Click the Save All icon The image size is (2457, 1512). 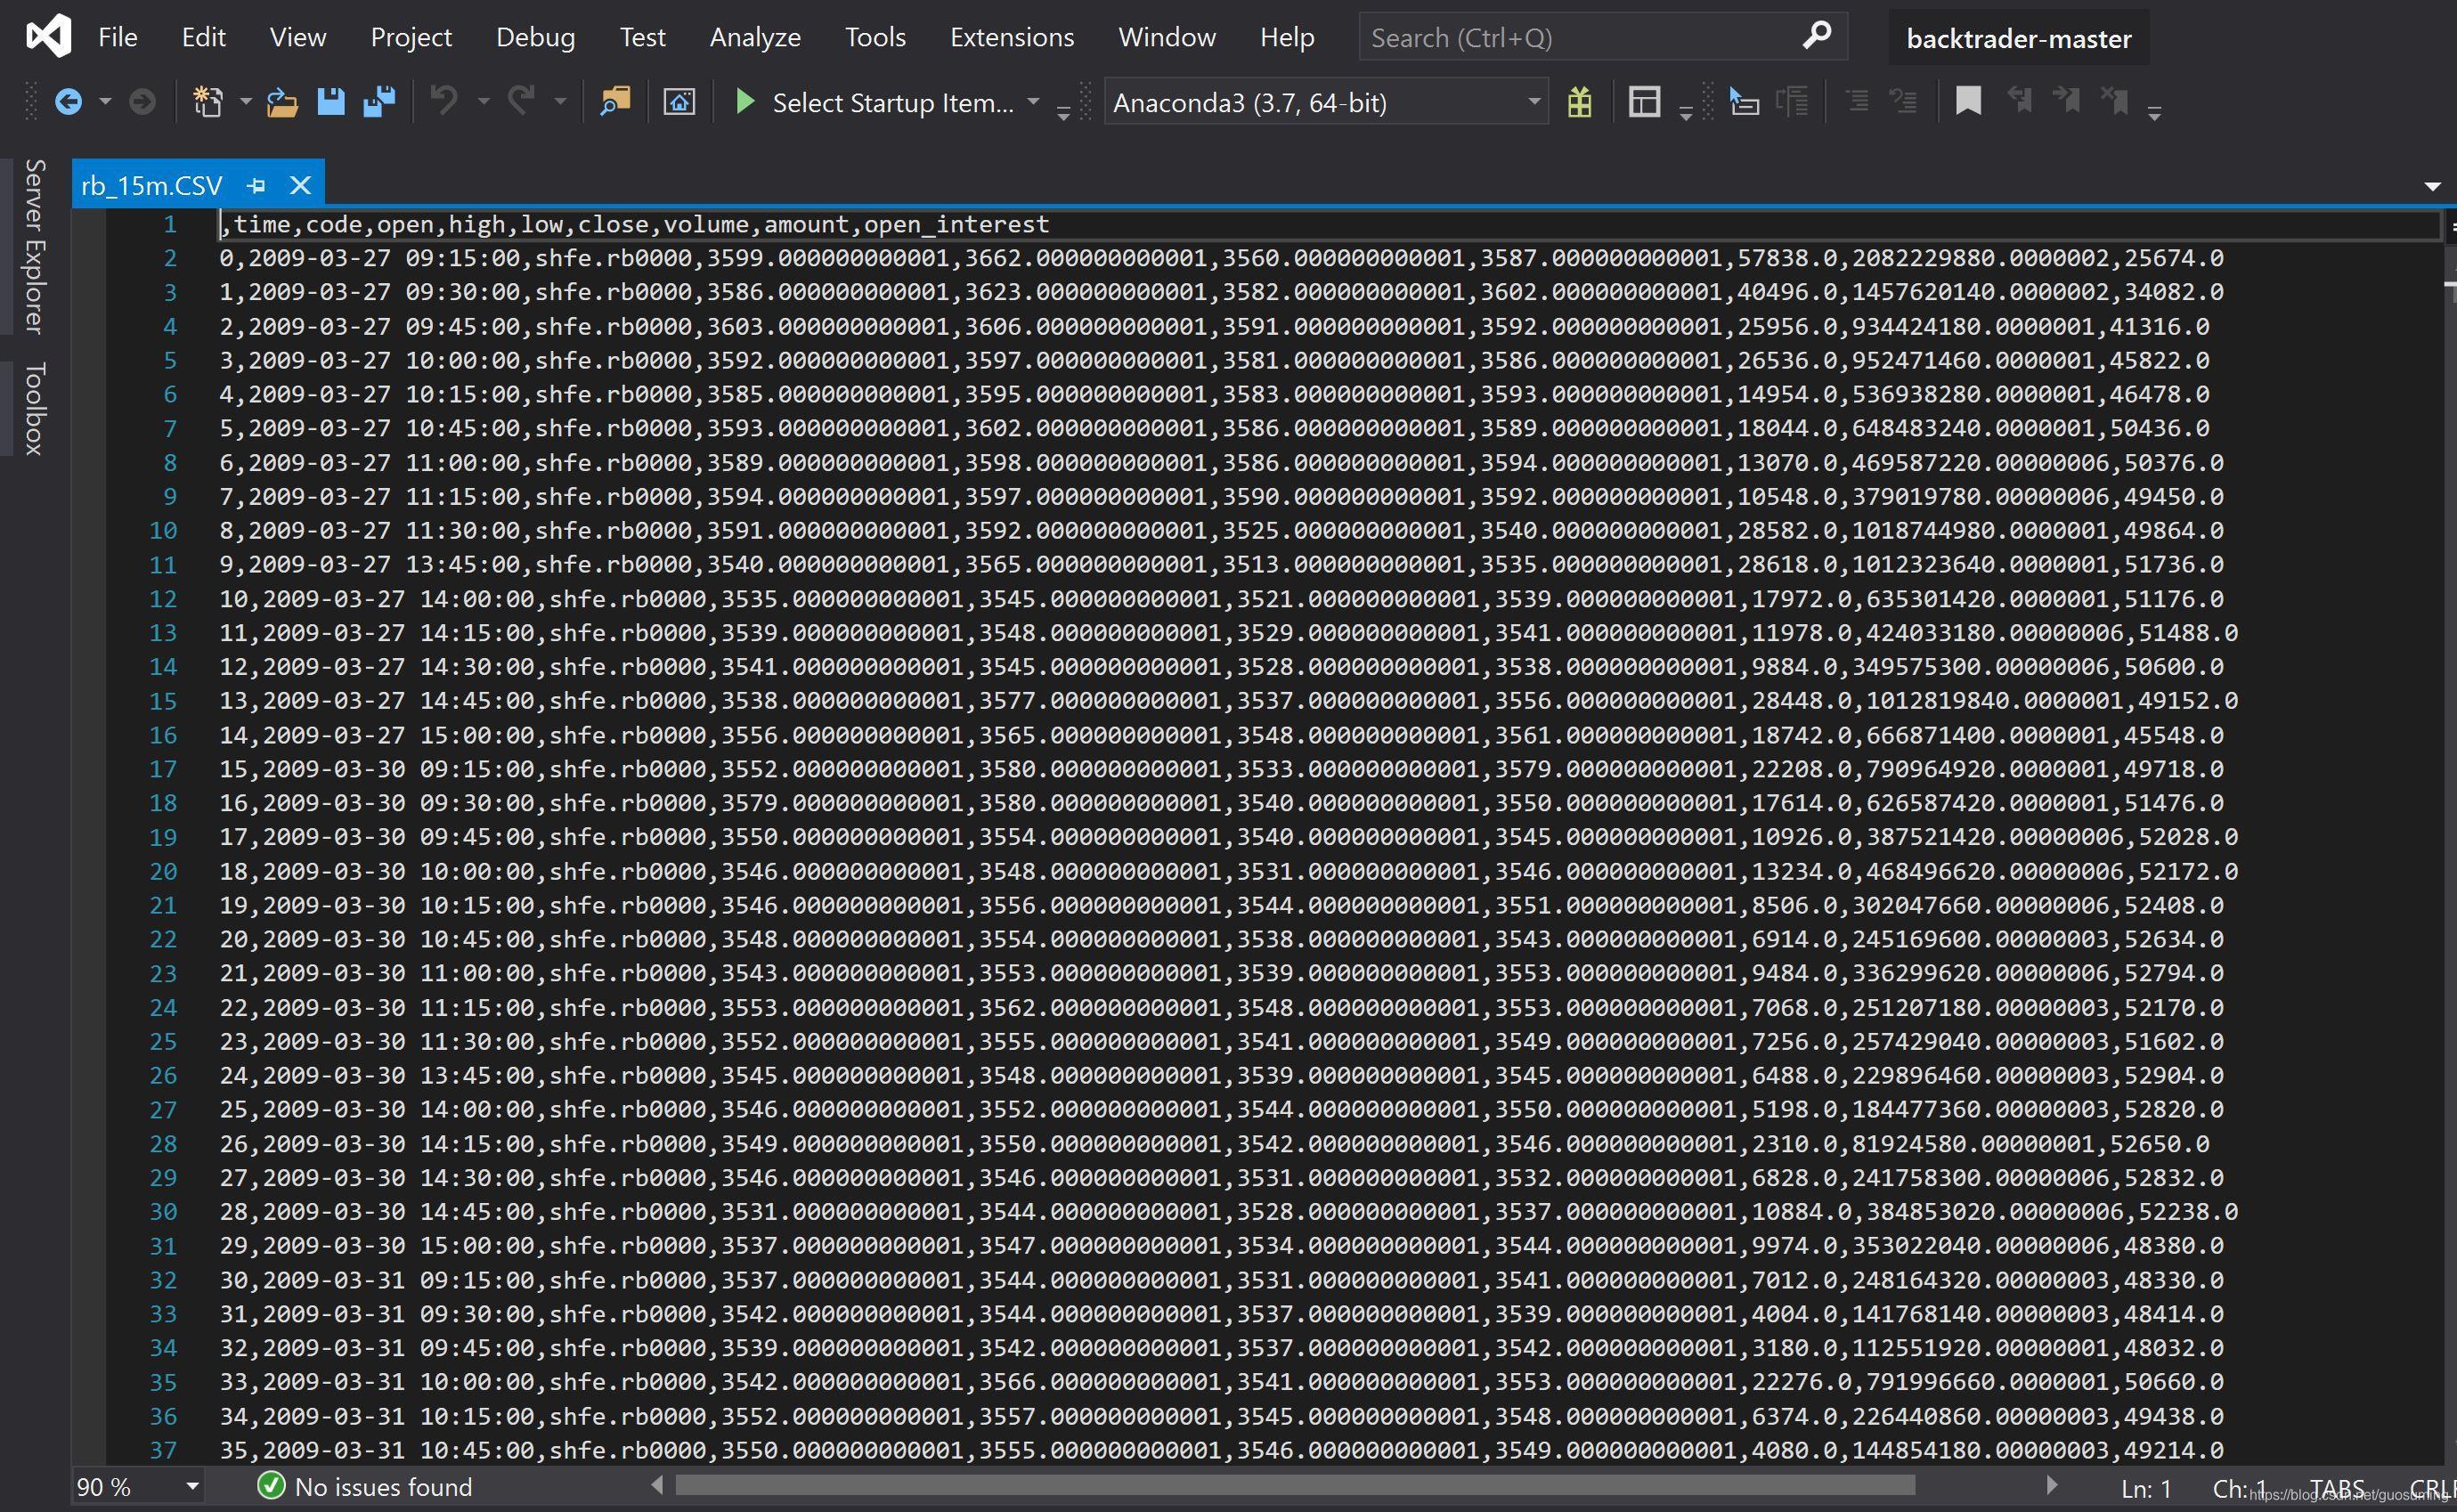pyautogui.click(x=379, y=102)
